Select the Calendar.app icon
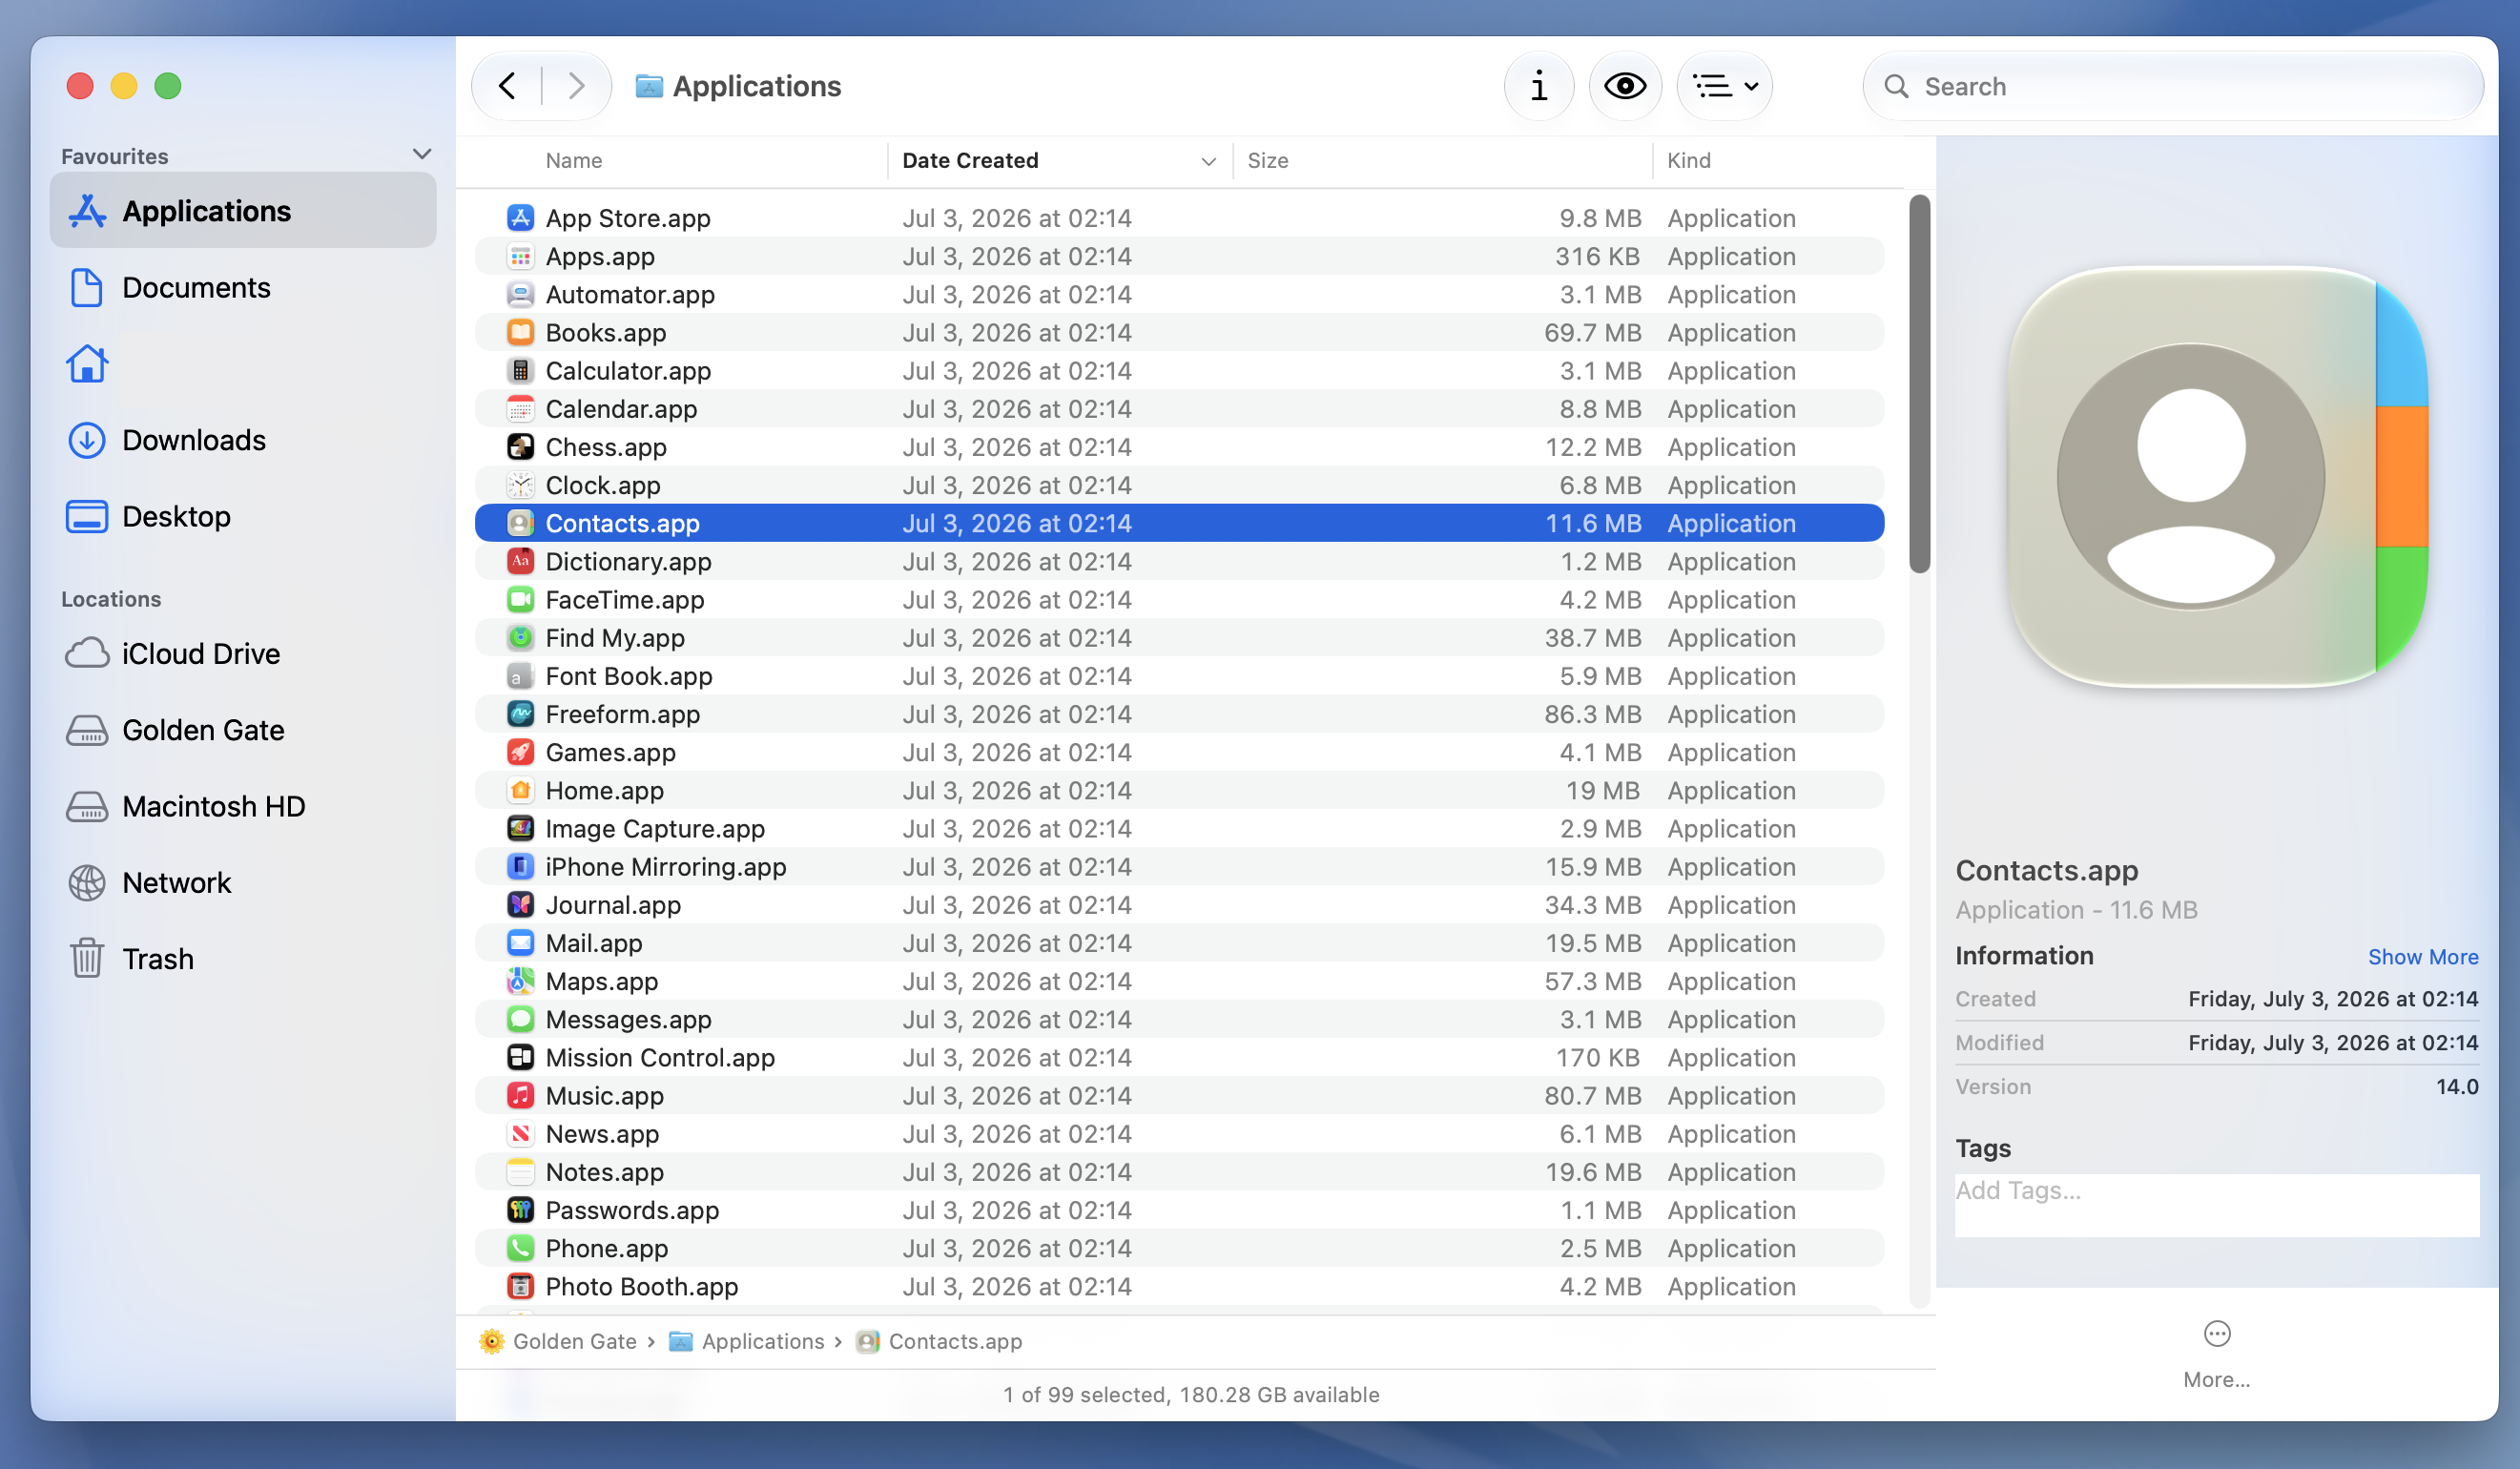This screenshot has width=2520, height=1469. point(520,409)
